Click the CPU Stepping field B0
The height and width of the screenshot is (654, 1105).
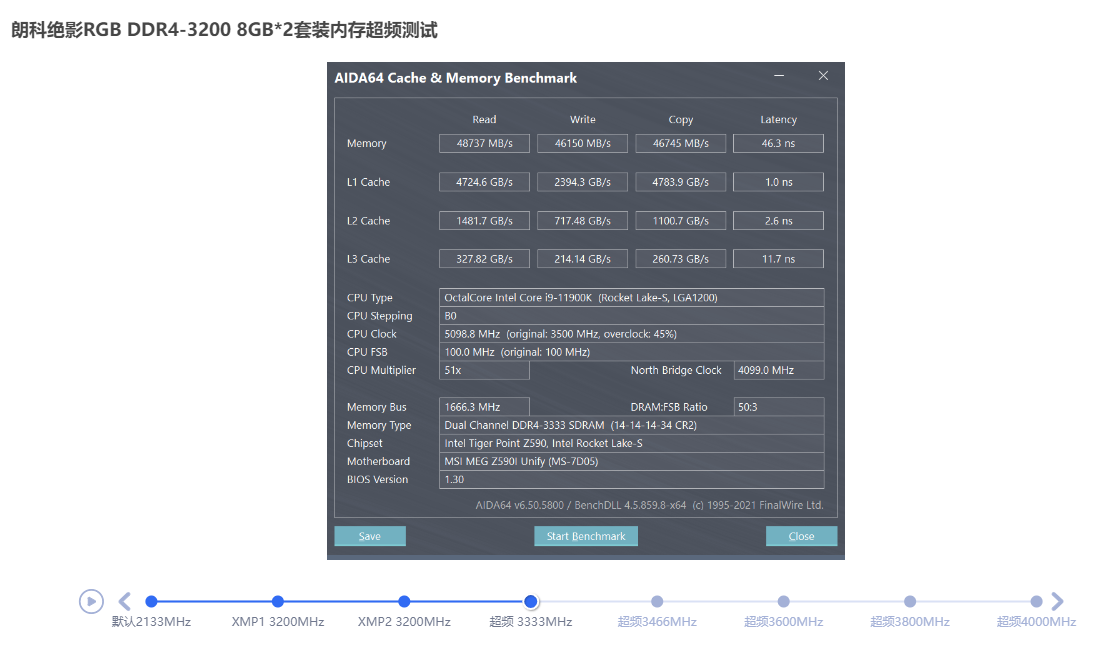coord(631,316)
